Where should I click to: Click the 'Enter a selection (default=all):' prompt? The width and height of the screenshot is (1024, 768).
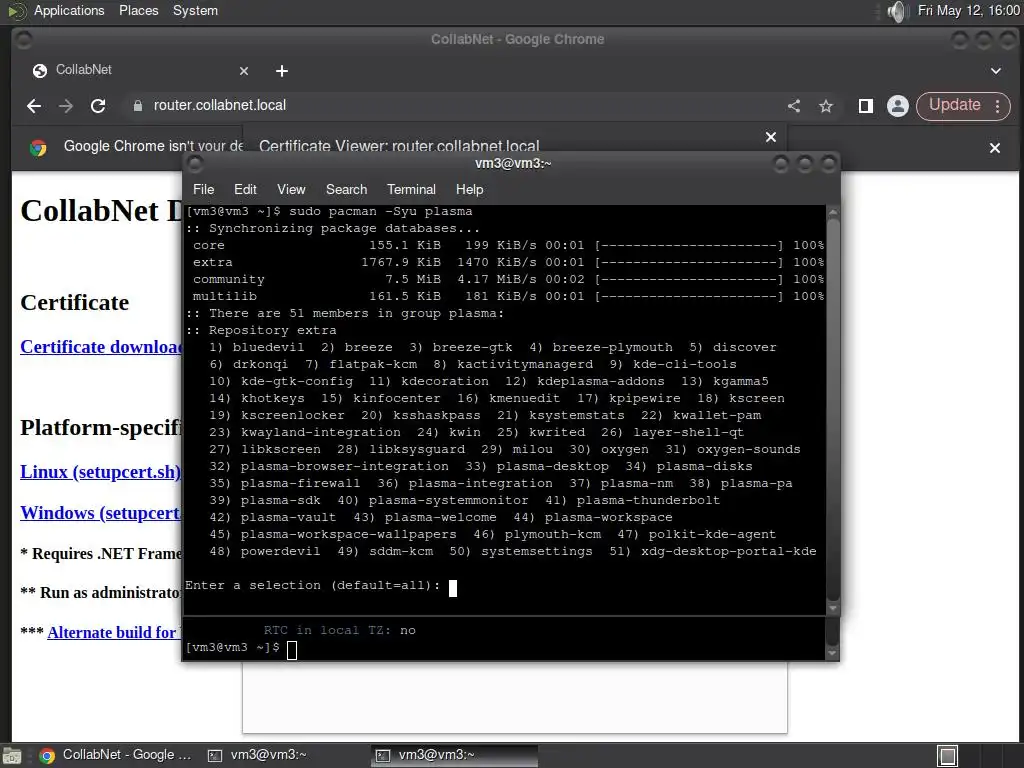click(313, 585)
